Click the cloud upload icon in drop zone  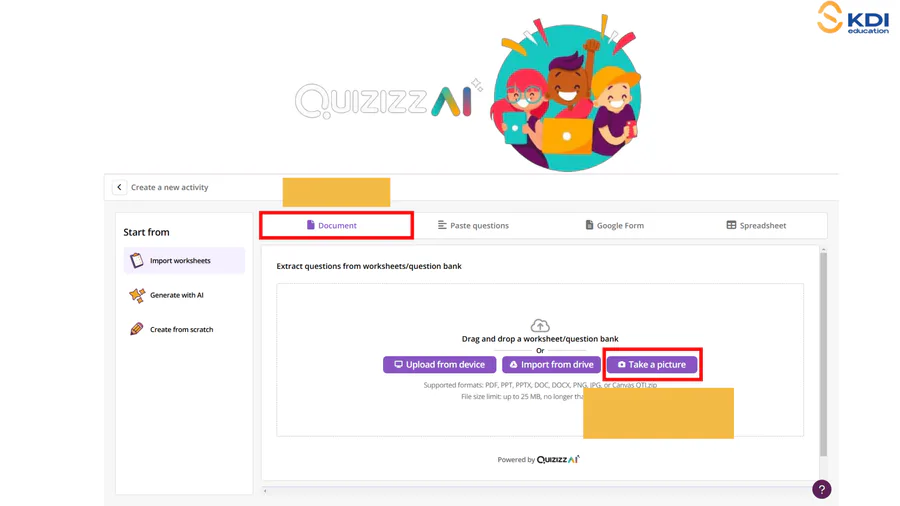(x=540, y=325)
